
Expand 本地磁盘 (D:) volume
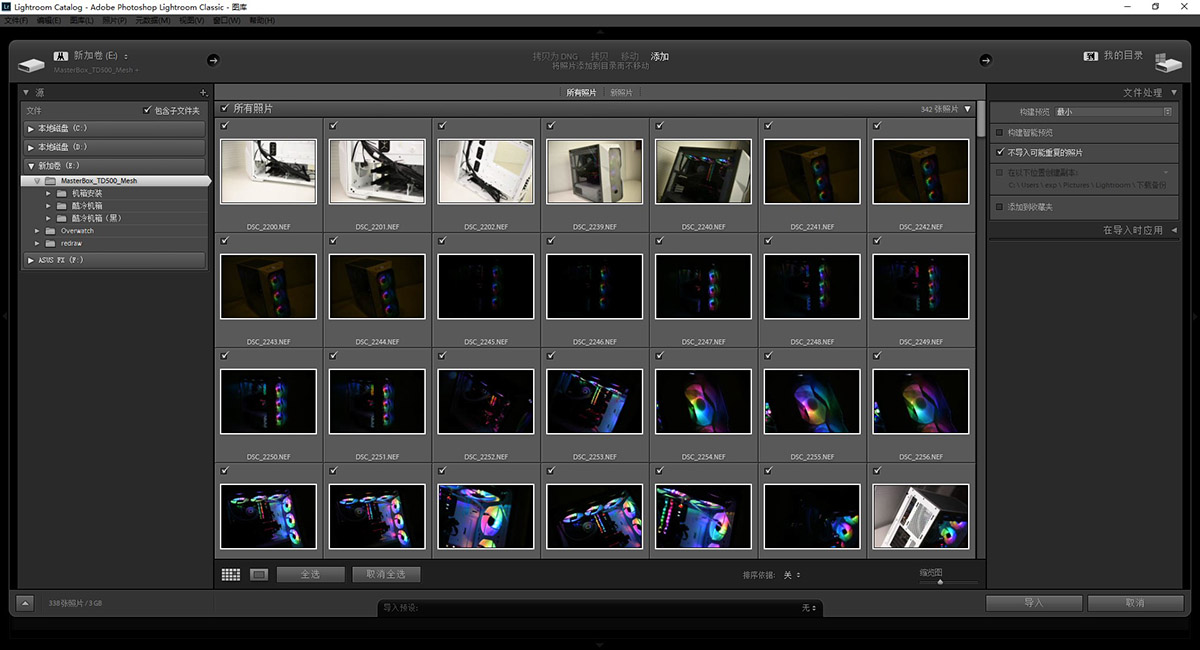(31, 147)
